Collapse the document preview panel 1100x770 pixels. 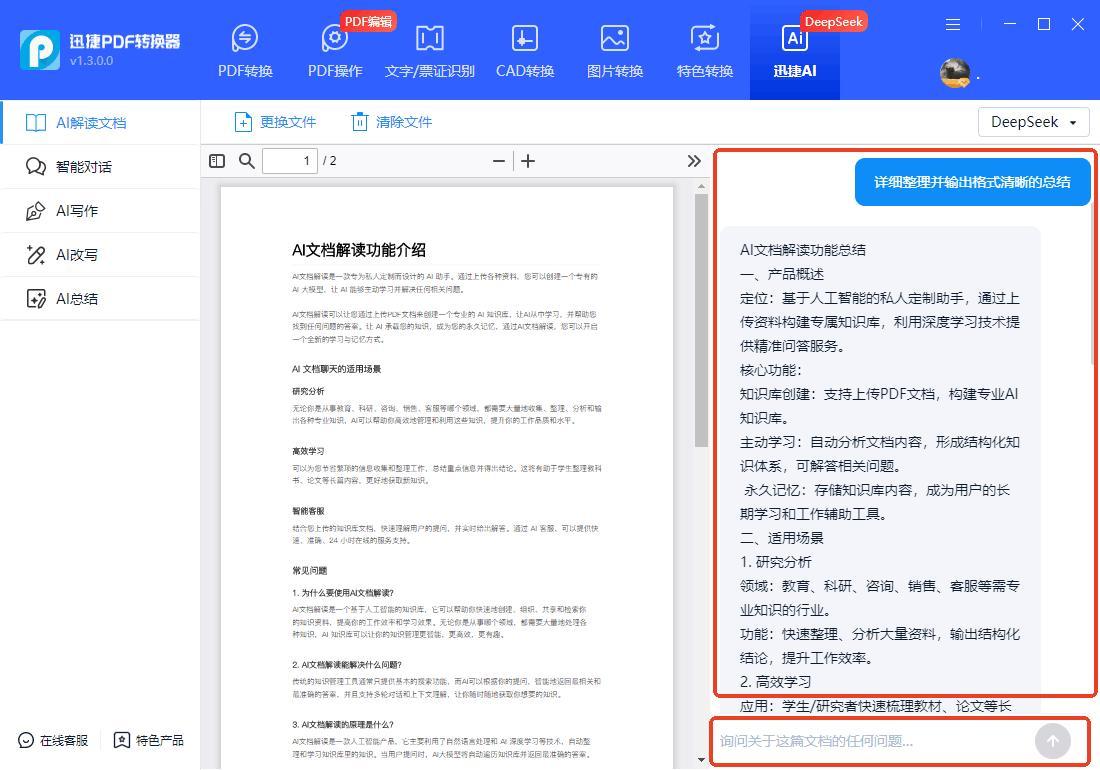(694, 161)
